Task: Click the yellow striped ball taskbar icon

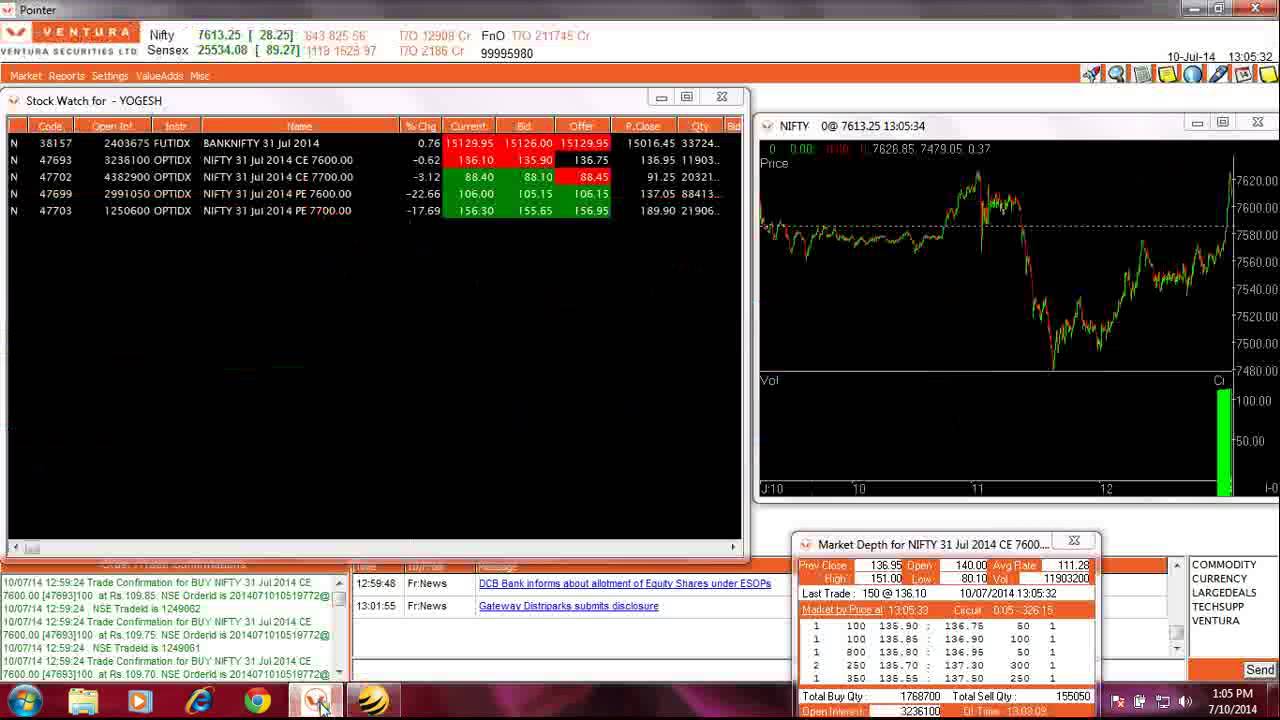Action: 373,701
